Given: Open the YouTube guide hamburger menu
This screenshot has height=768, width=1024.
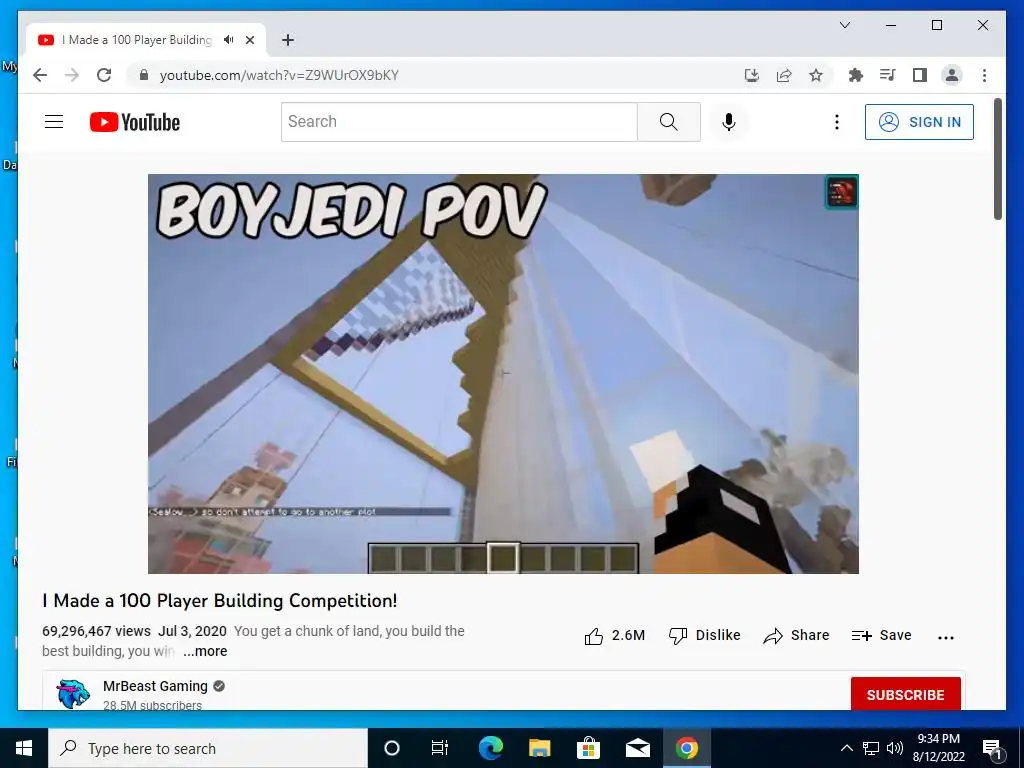Looking at the screenshot, I should [54, 122].
